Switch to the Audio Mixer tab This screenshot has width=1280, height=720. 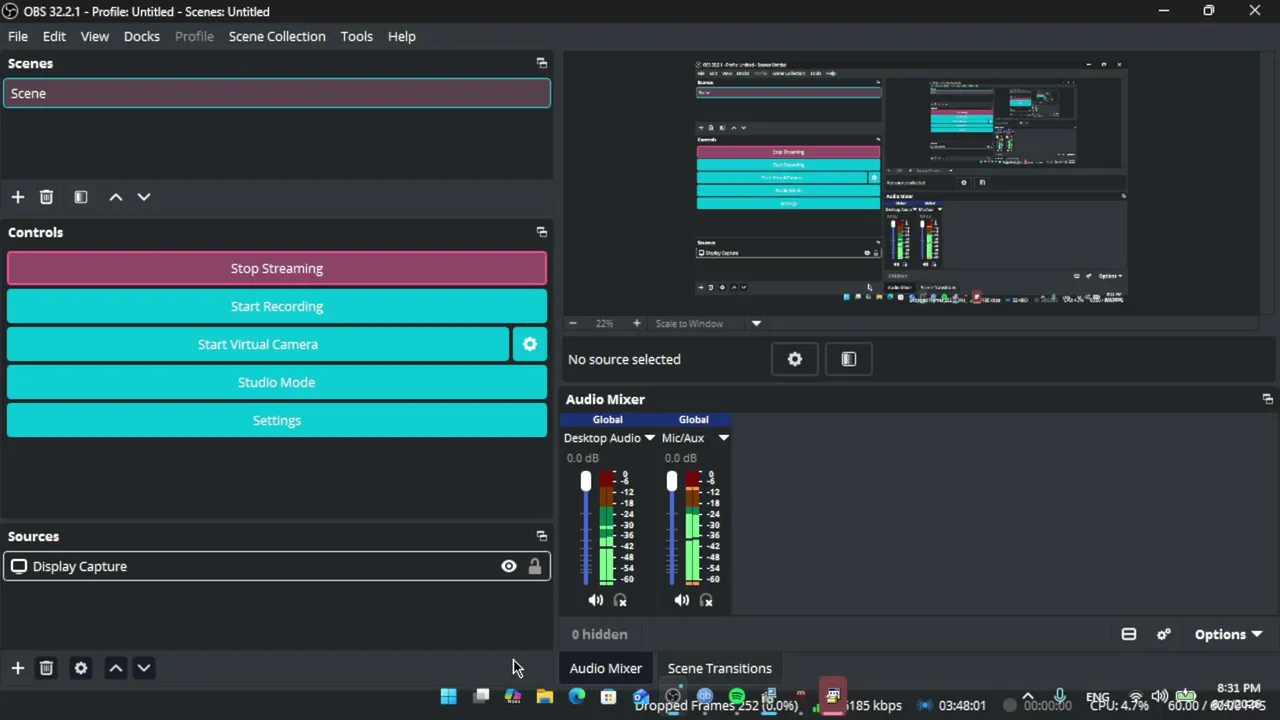click(x=606, y=668)
